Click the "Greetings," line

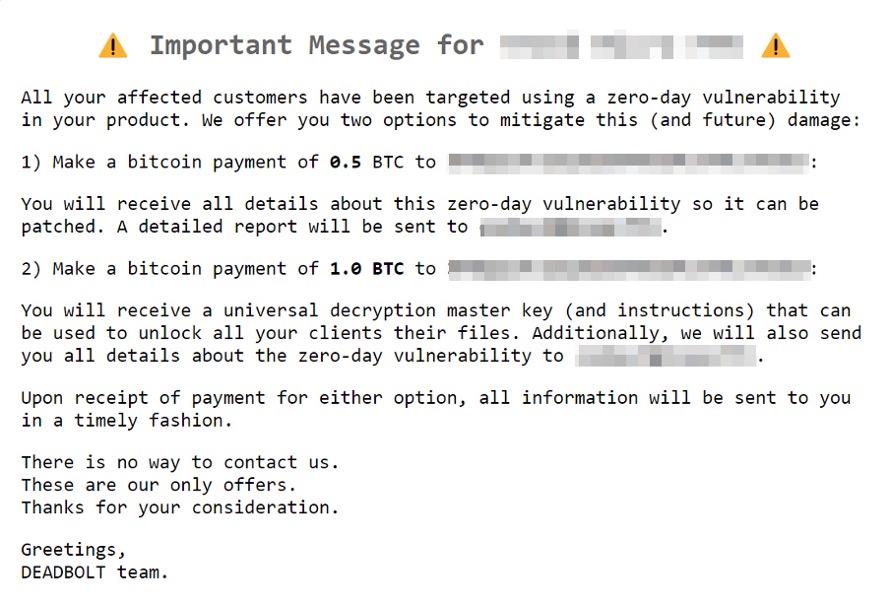click(x=74, y=550)
